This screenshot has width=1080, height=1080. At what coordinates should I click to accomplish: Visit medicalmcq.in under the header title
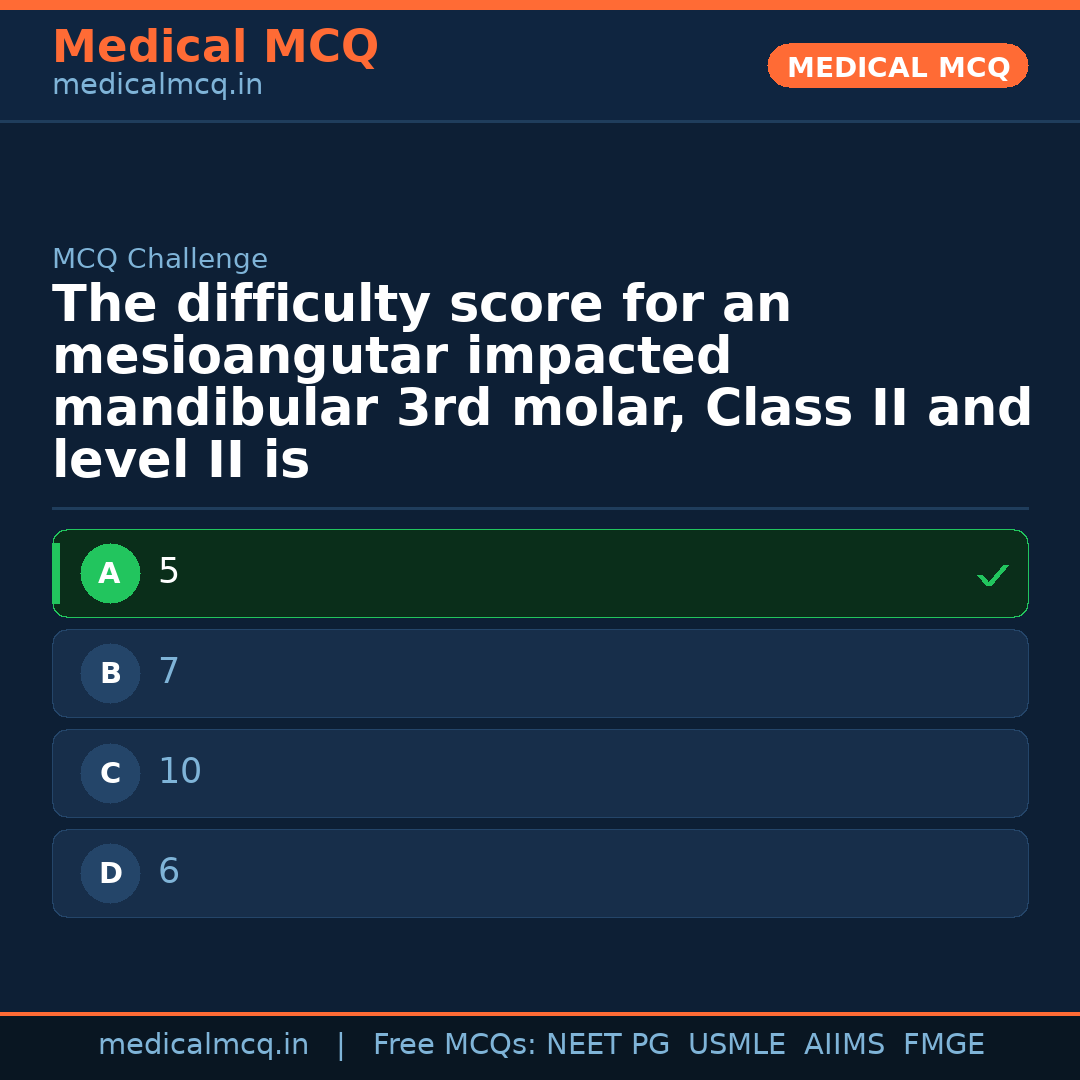(157, 84)
